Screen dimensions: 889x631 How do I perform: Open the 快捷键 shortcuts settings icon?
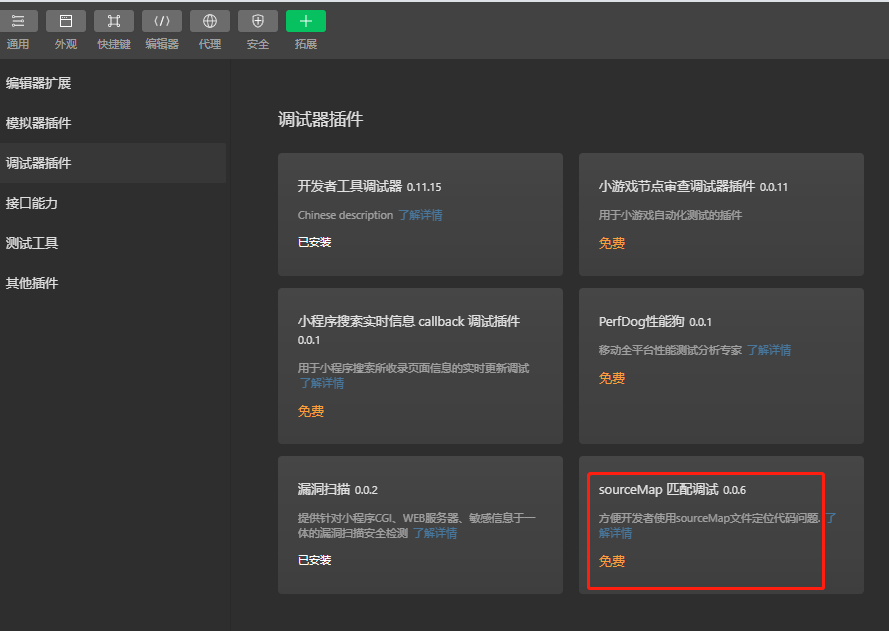coord(114,22)
